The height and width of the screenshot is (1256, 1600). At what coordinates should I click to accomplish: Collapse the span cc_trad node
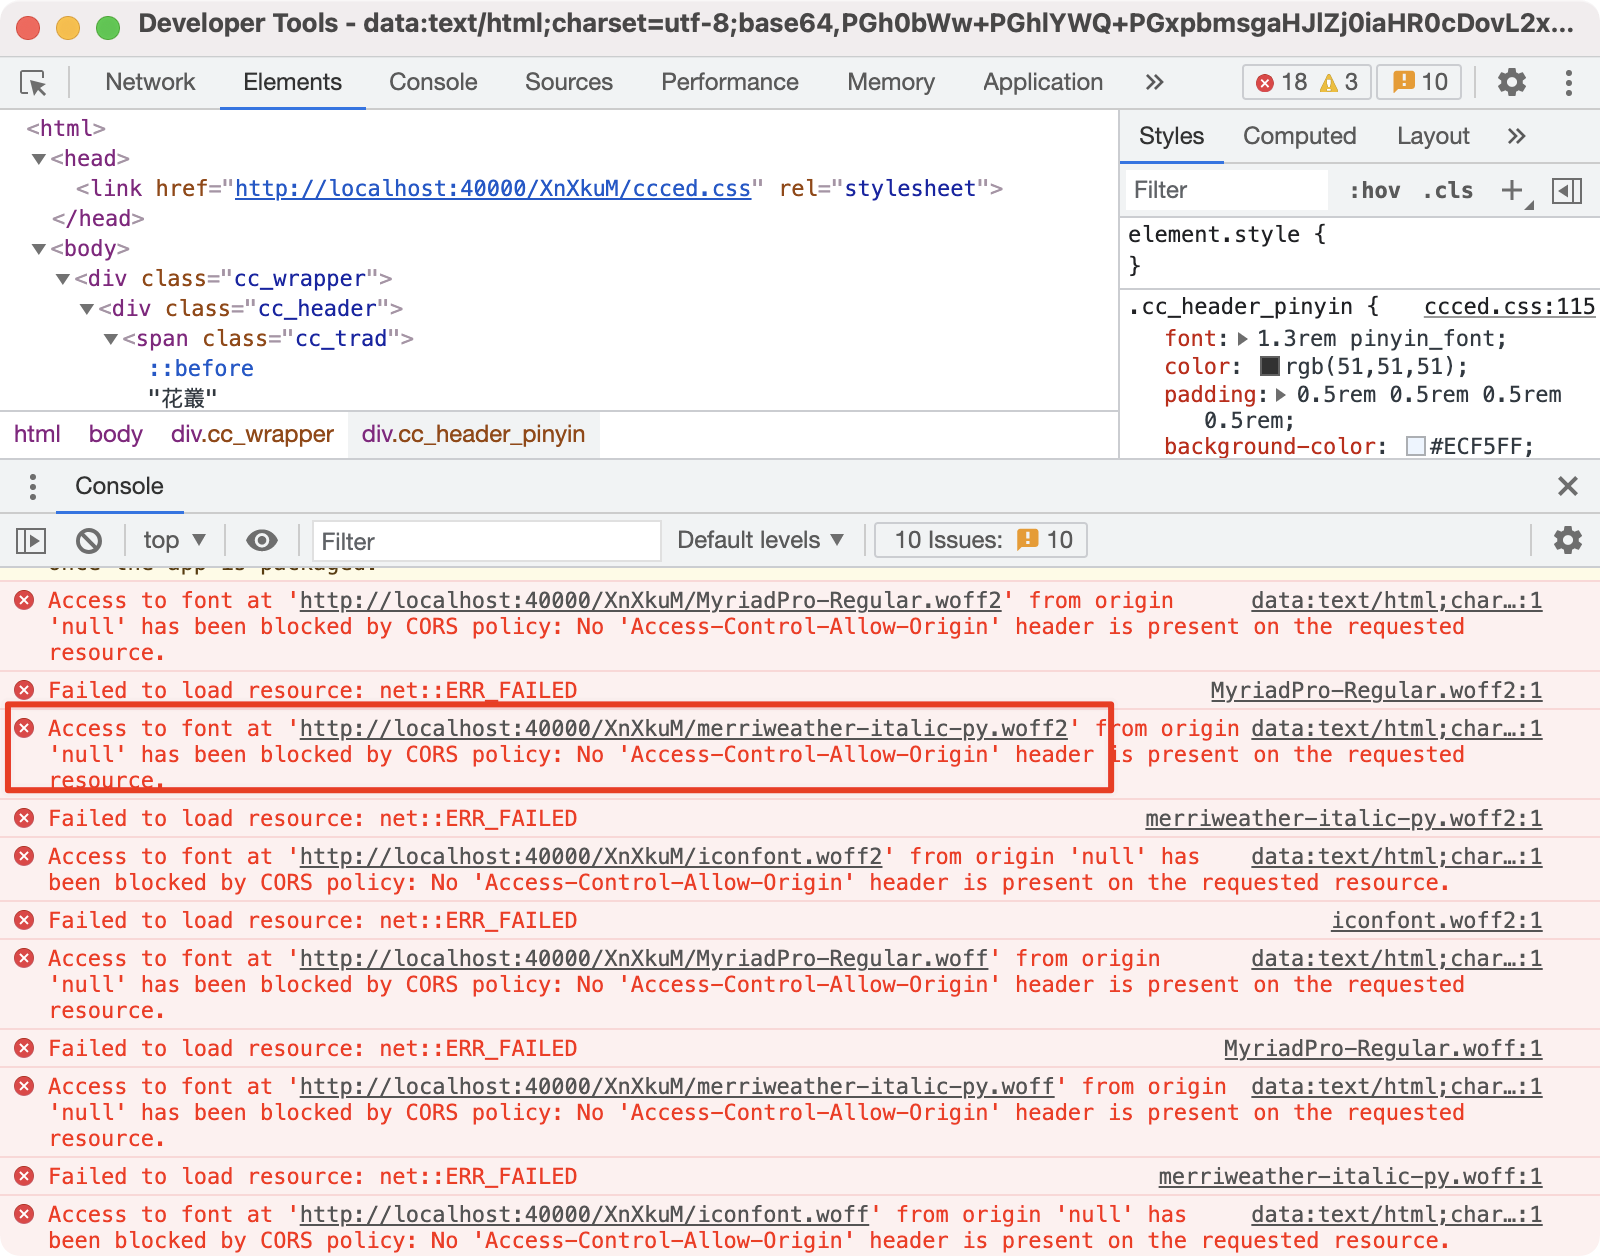pos(111,339)
